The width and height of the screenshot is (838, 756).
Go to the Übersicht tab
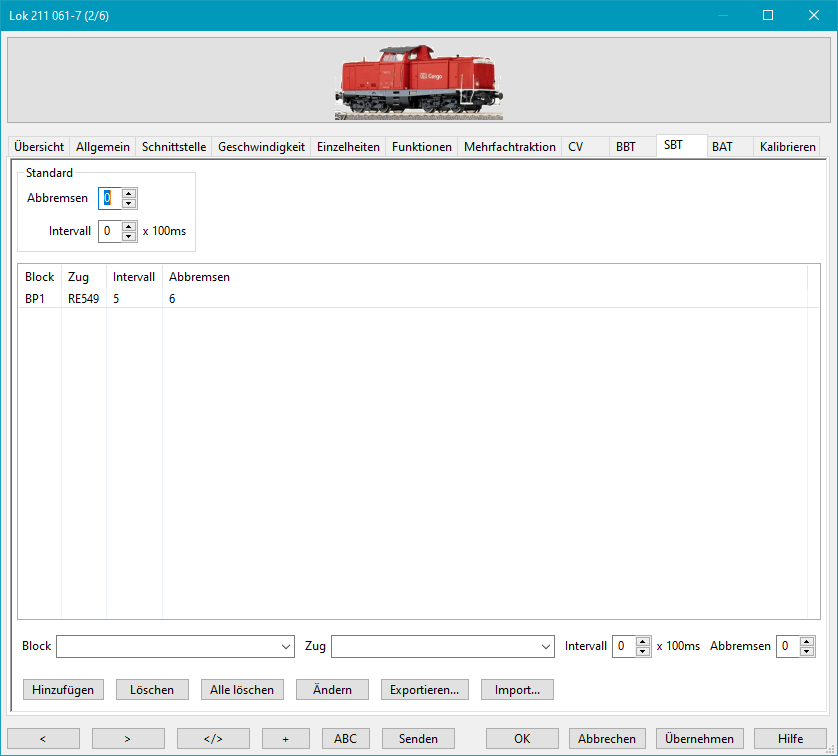[40, 147]
